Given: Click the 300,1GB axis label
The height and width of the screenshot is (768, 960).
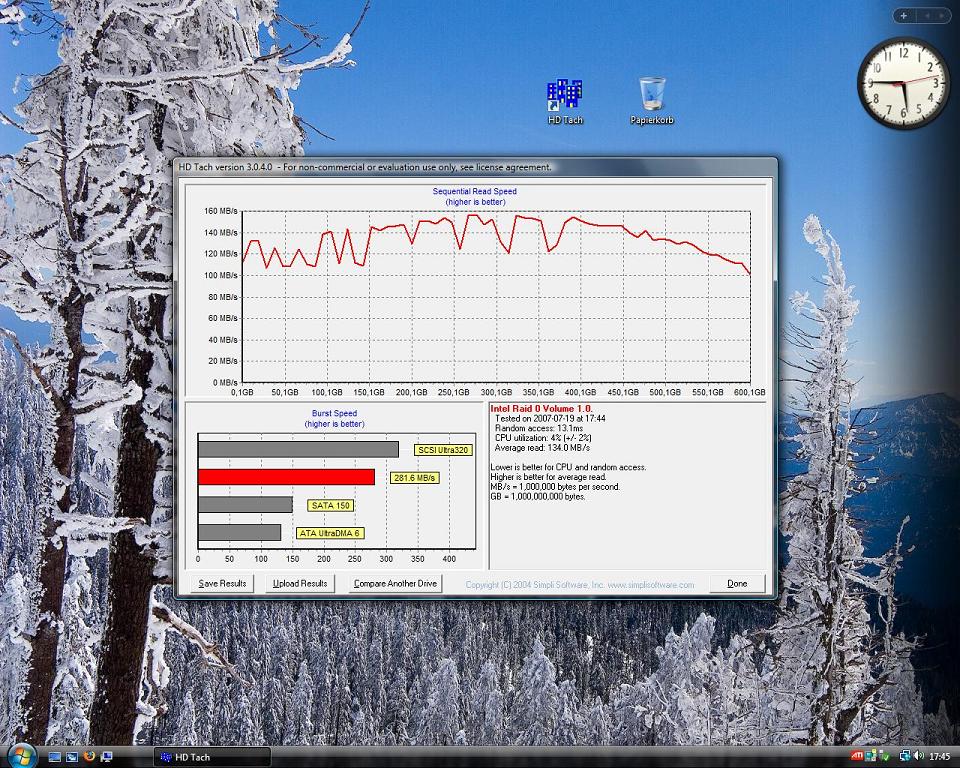Looking at the screenshot, I should pyautogui.click(x=496, y=392).
